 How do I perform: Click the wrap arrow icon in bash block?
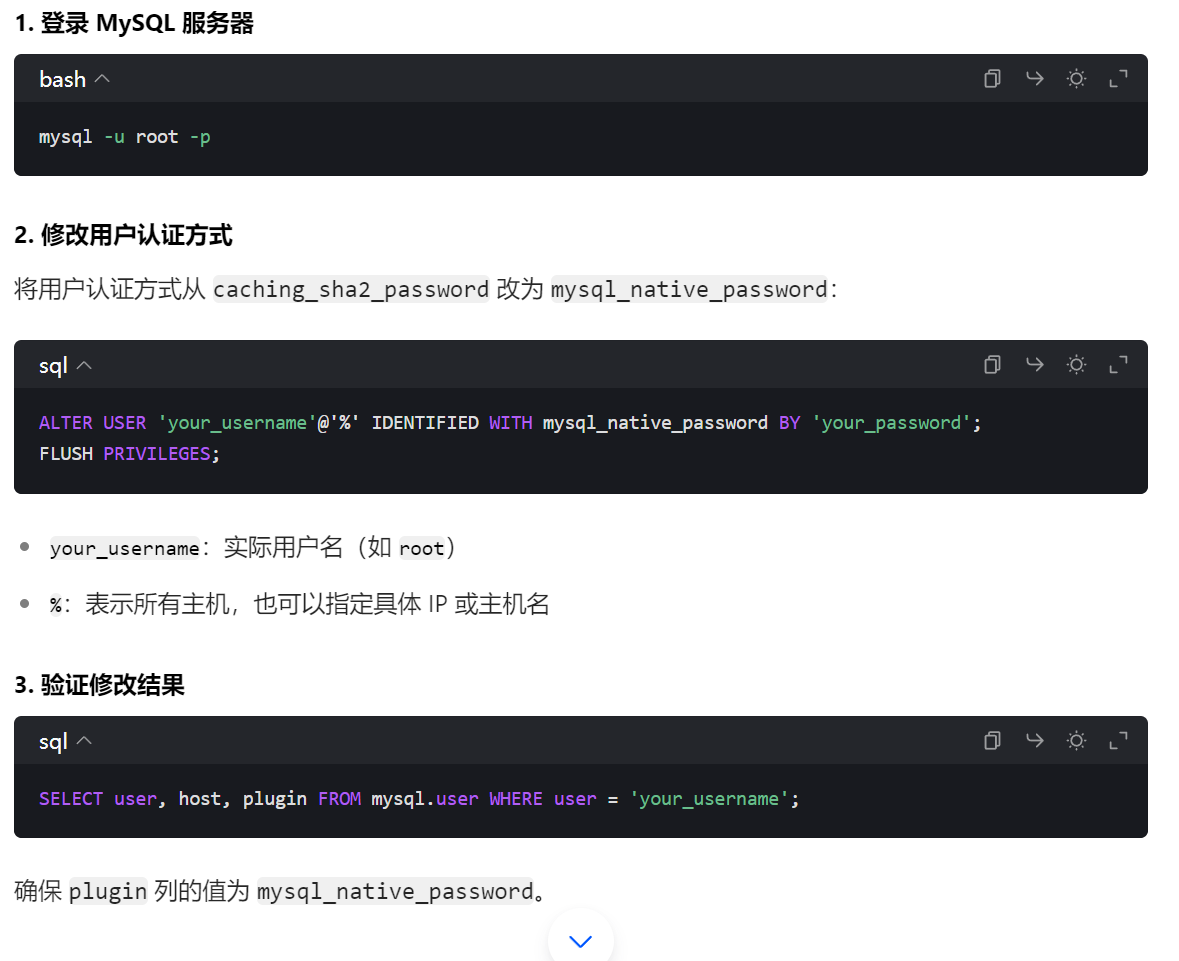[1035, 78]
